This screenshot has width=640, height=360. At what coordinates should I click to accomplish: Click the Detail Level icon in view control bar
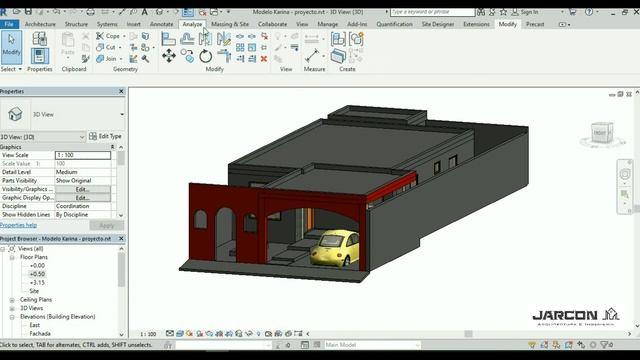point(170,333)
